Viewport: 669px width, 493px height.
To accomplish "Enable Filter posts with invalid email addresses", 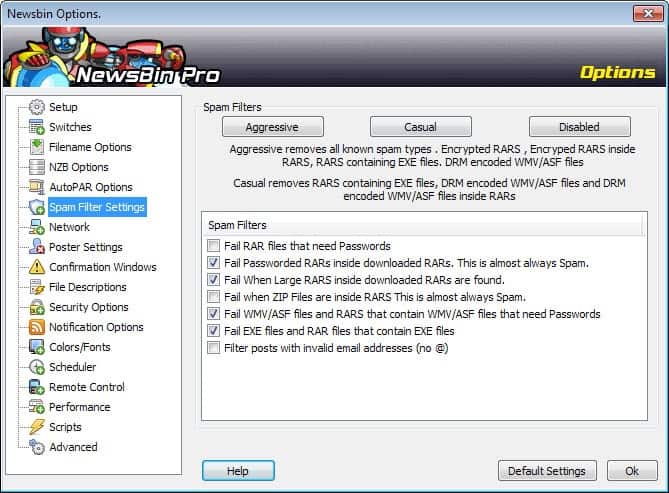I will pos(213,347).
